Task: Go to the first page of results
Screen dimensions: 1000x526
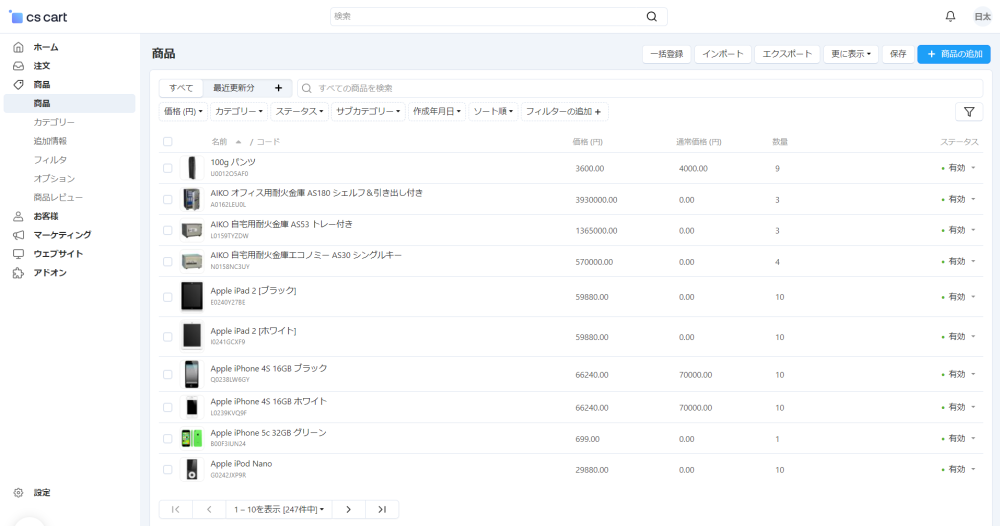Action: [x=175, y=509]
